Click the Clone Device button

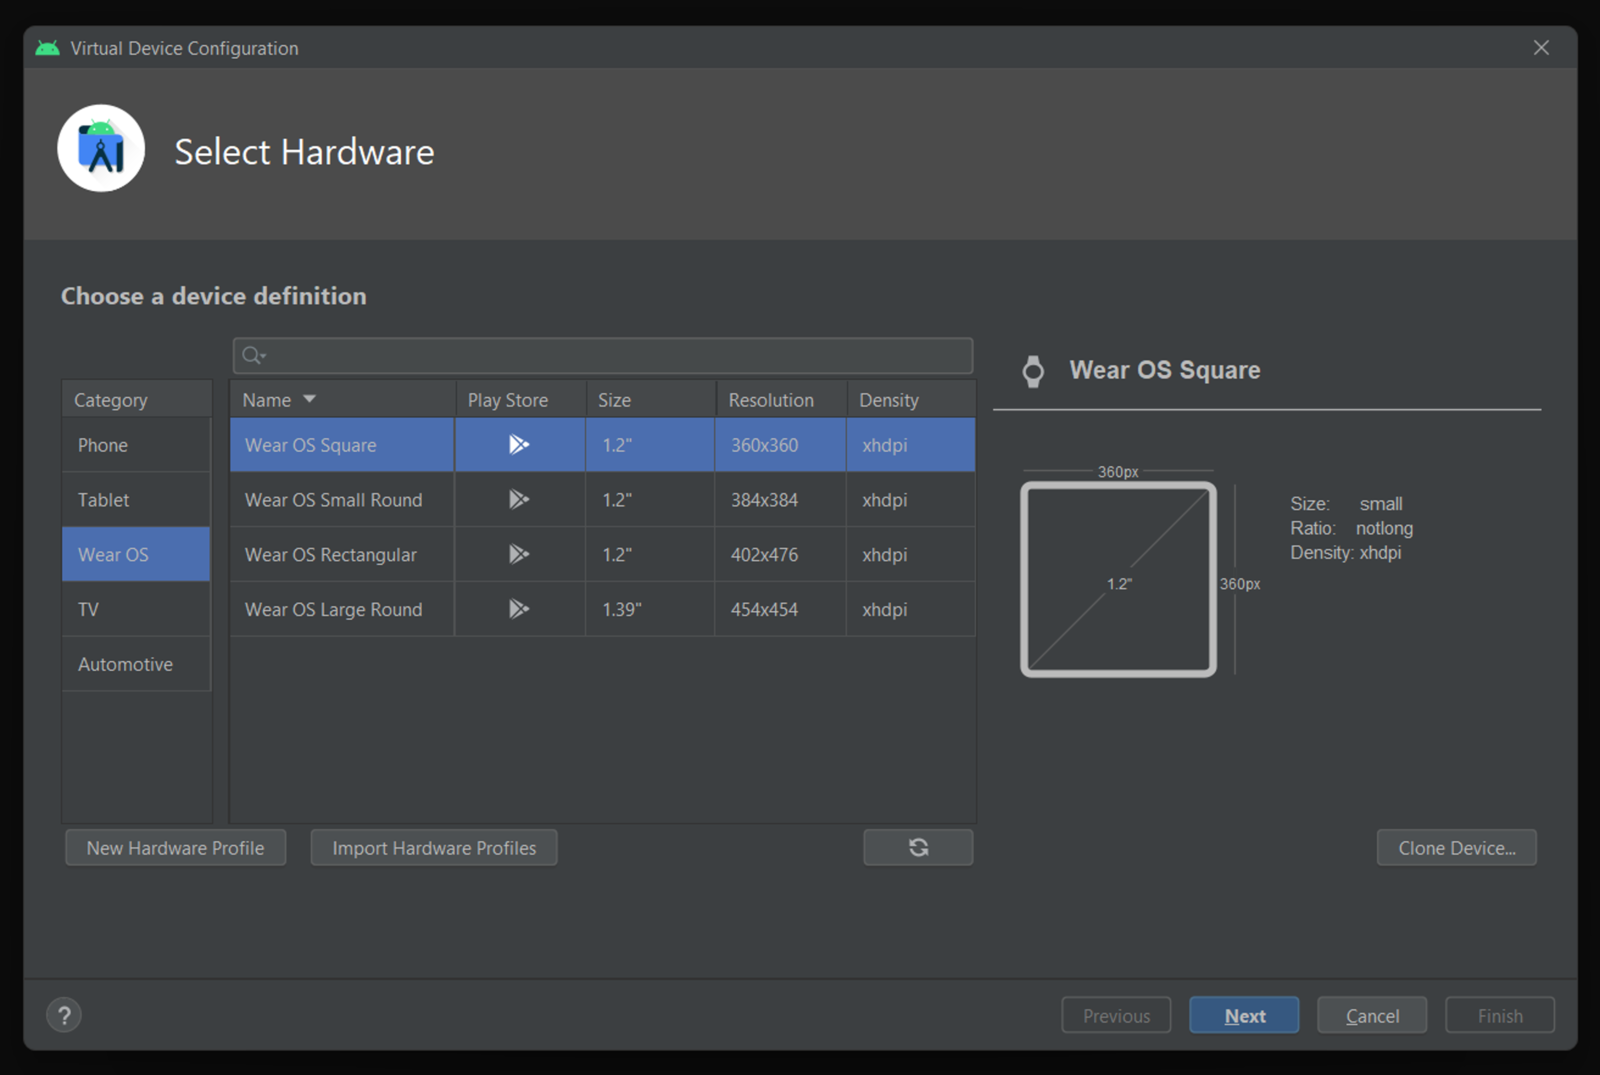1456,847
